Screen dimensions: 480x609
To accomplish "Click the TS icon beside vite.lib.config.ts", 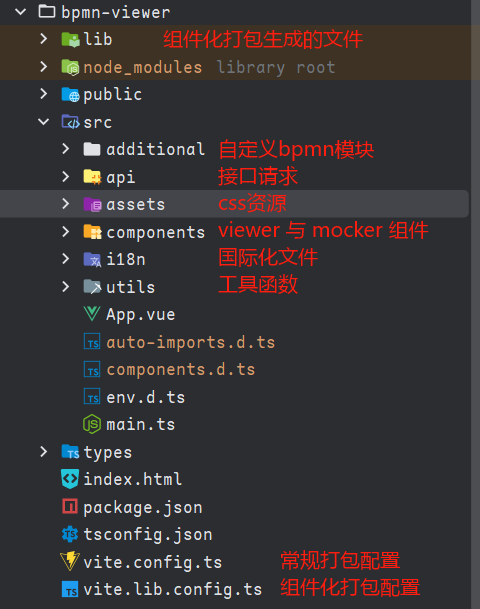I will (70, 589).
